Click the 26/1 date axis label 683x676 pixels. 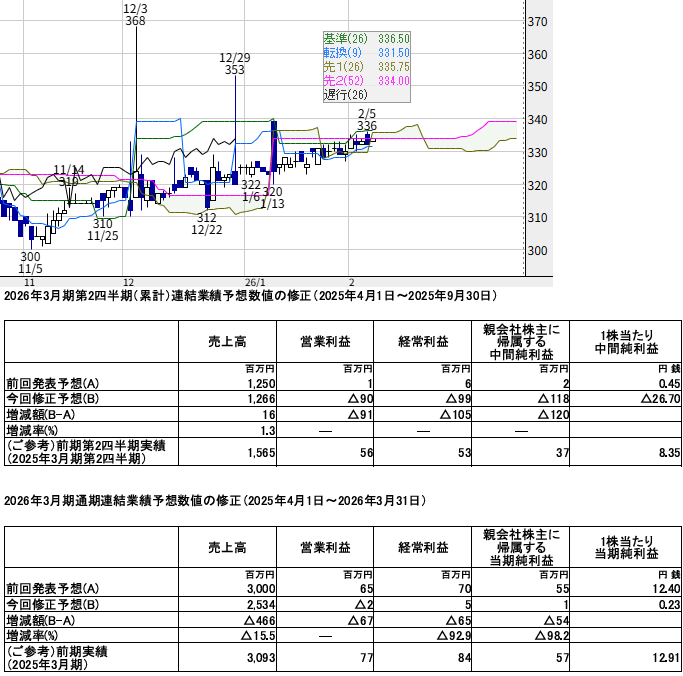(x=255, y=282)
